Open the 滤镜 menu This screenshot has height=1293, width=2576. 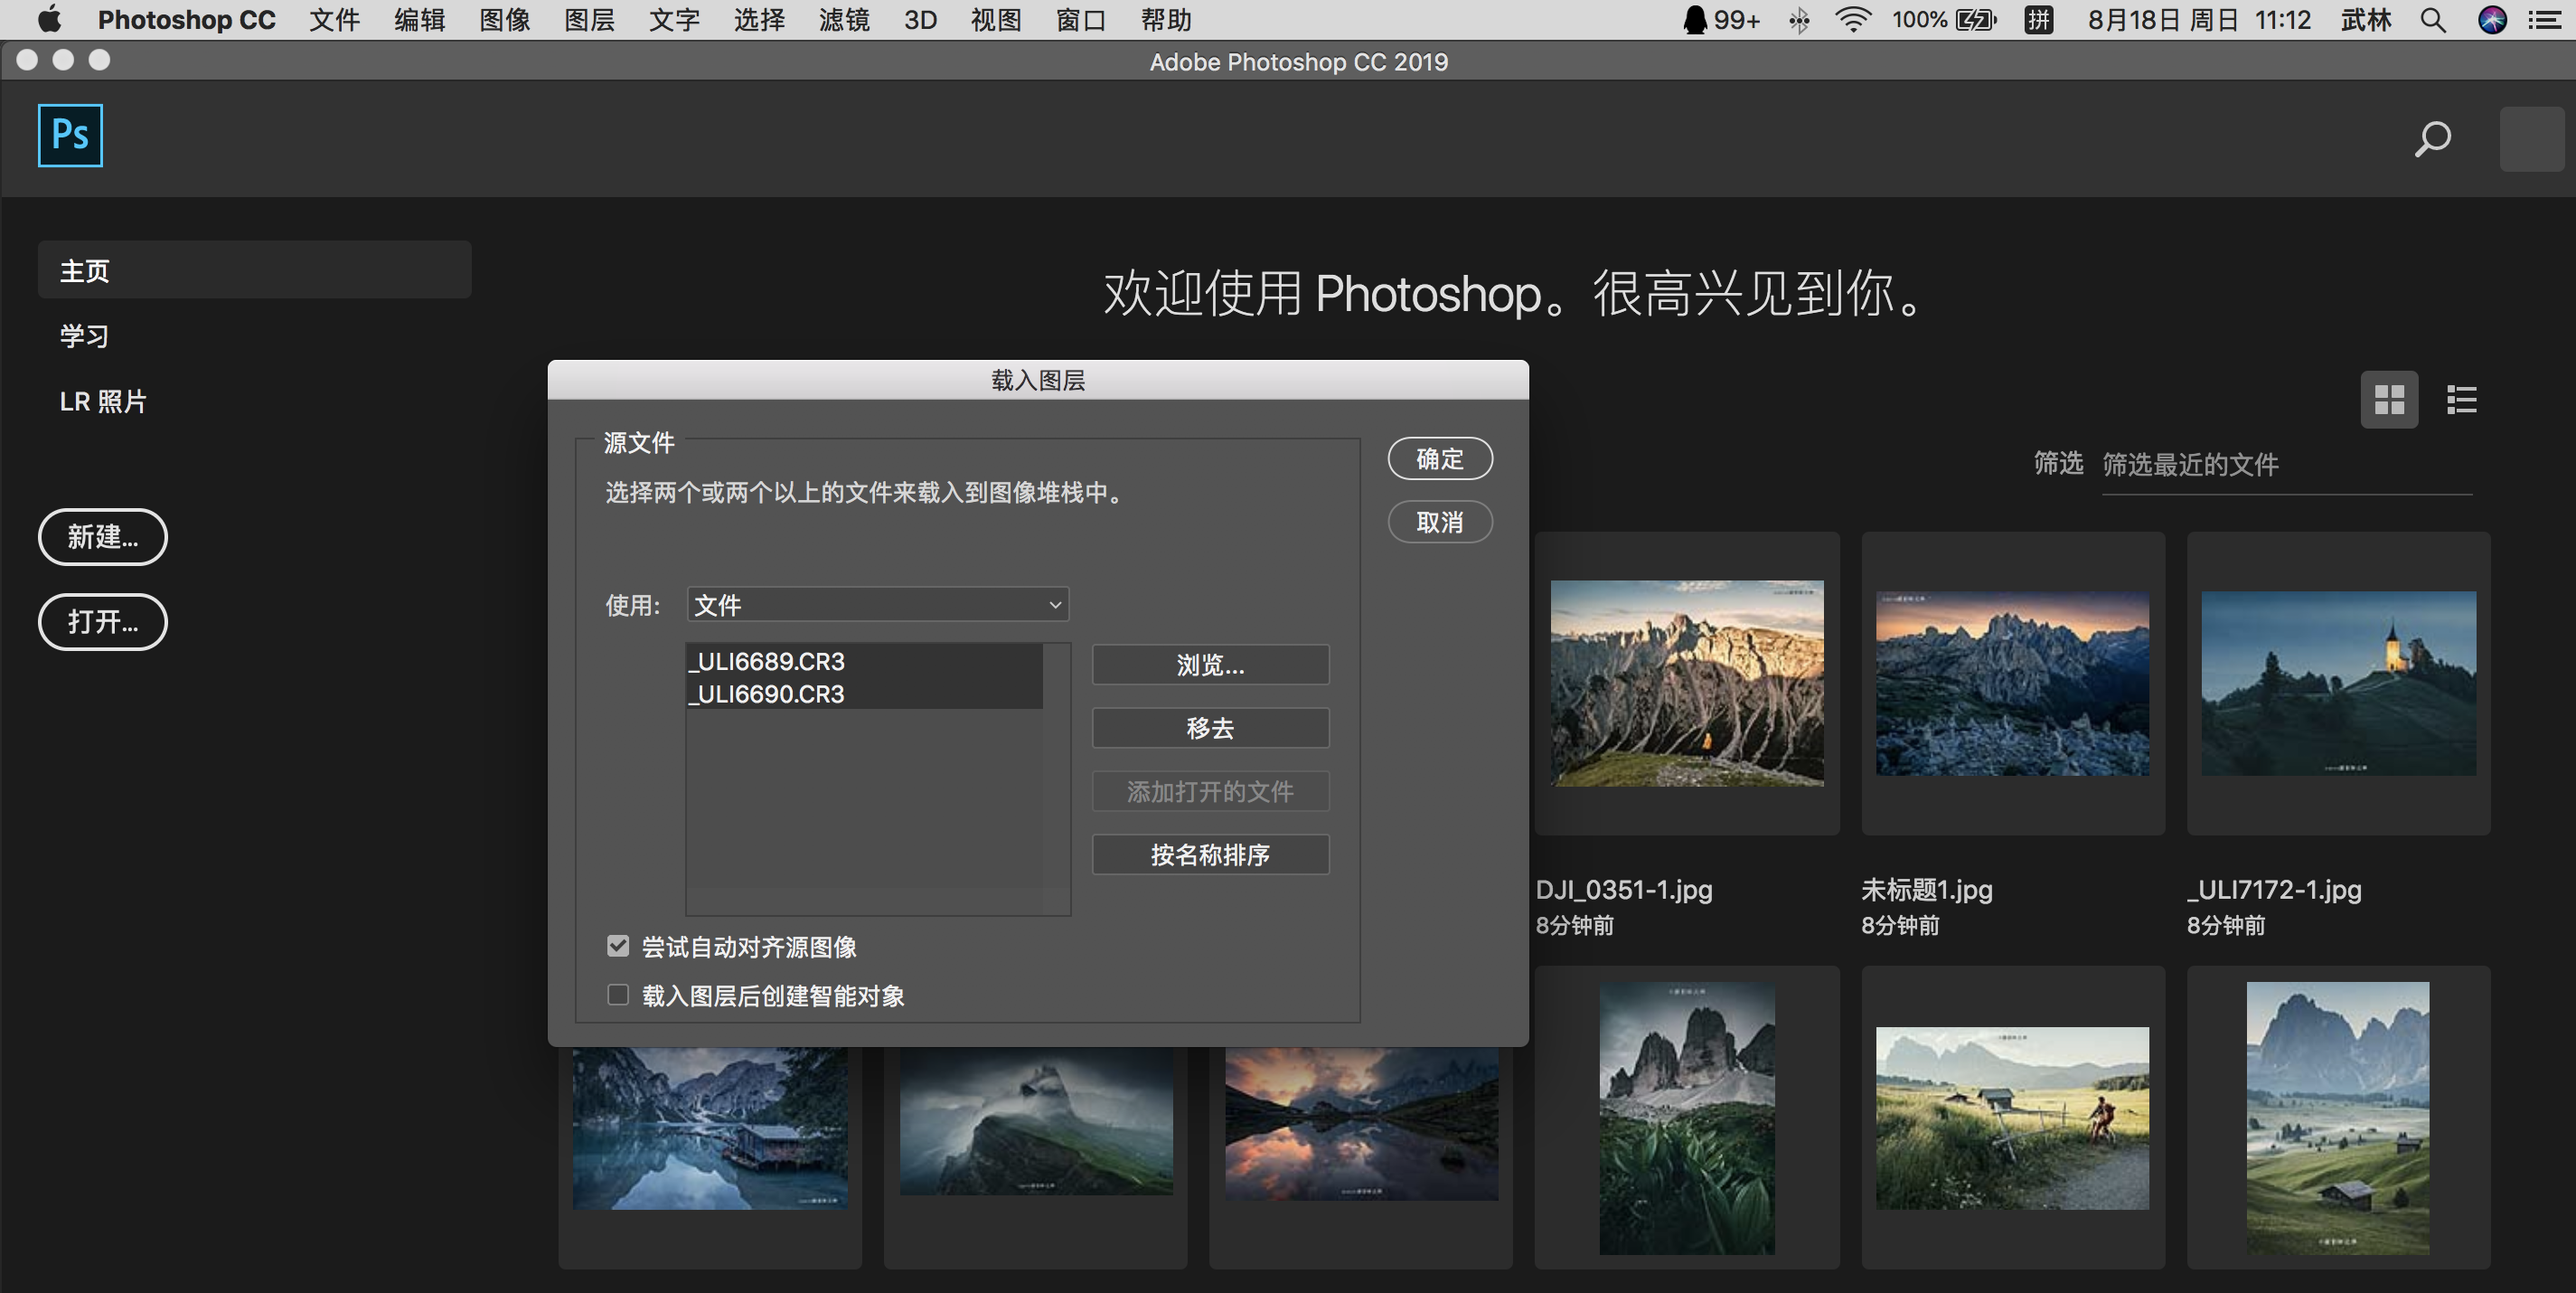coord(843,20)
